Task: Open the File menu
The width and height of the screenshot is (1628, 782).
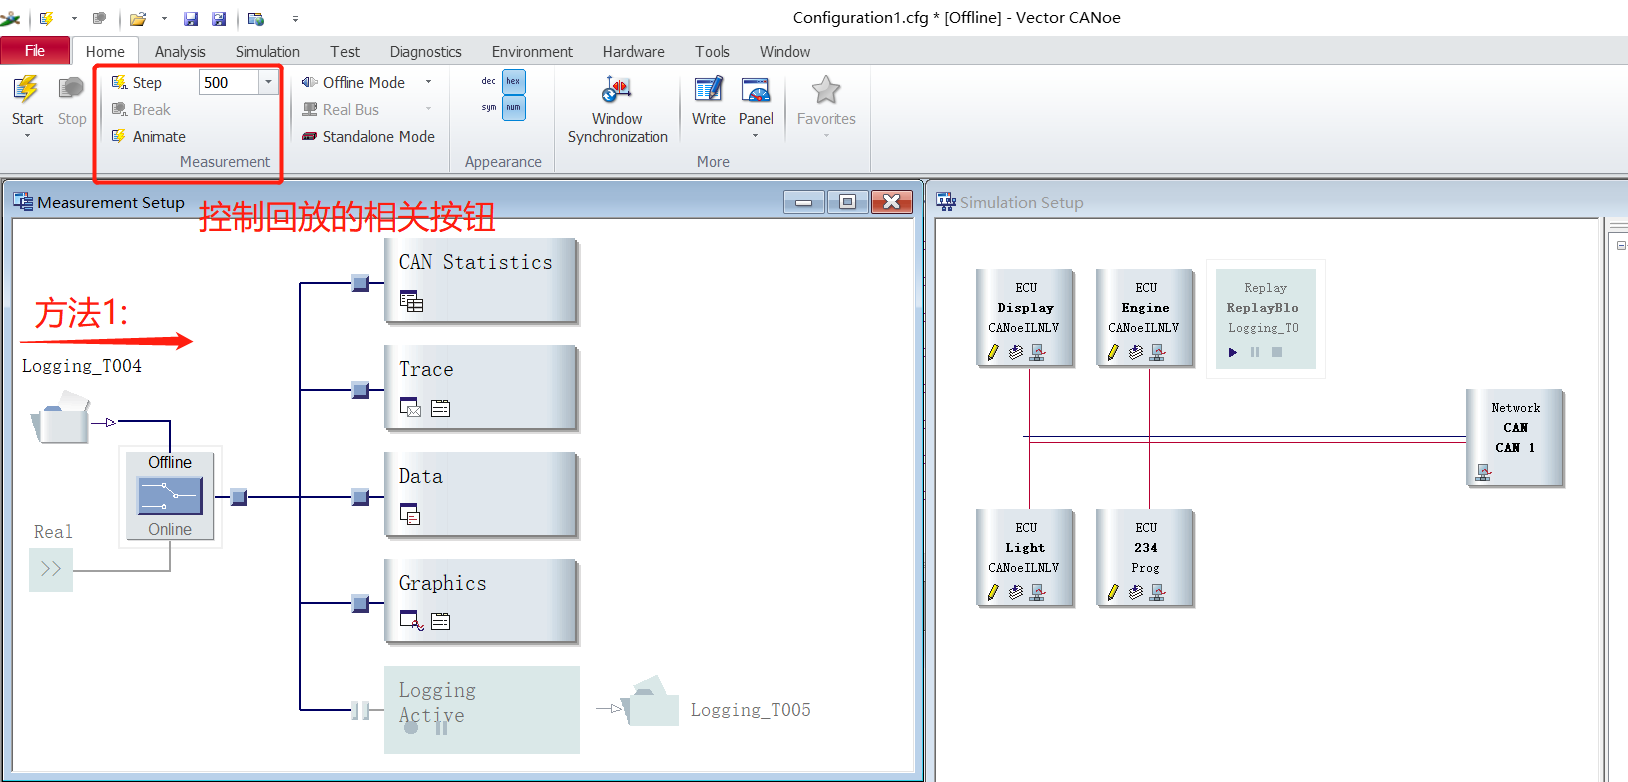Action: [x=35, y=50]
